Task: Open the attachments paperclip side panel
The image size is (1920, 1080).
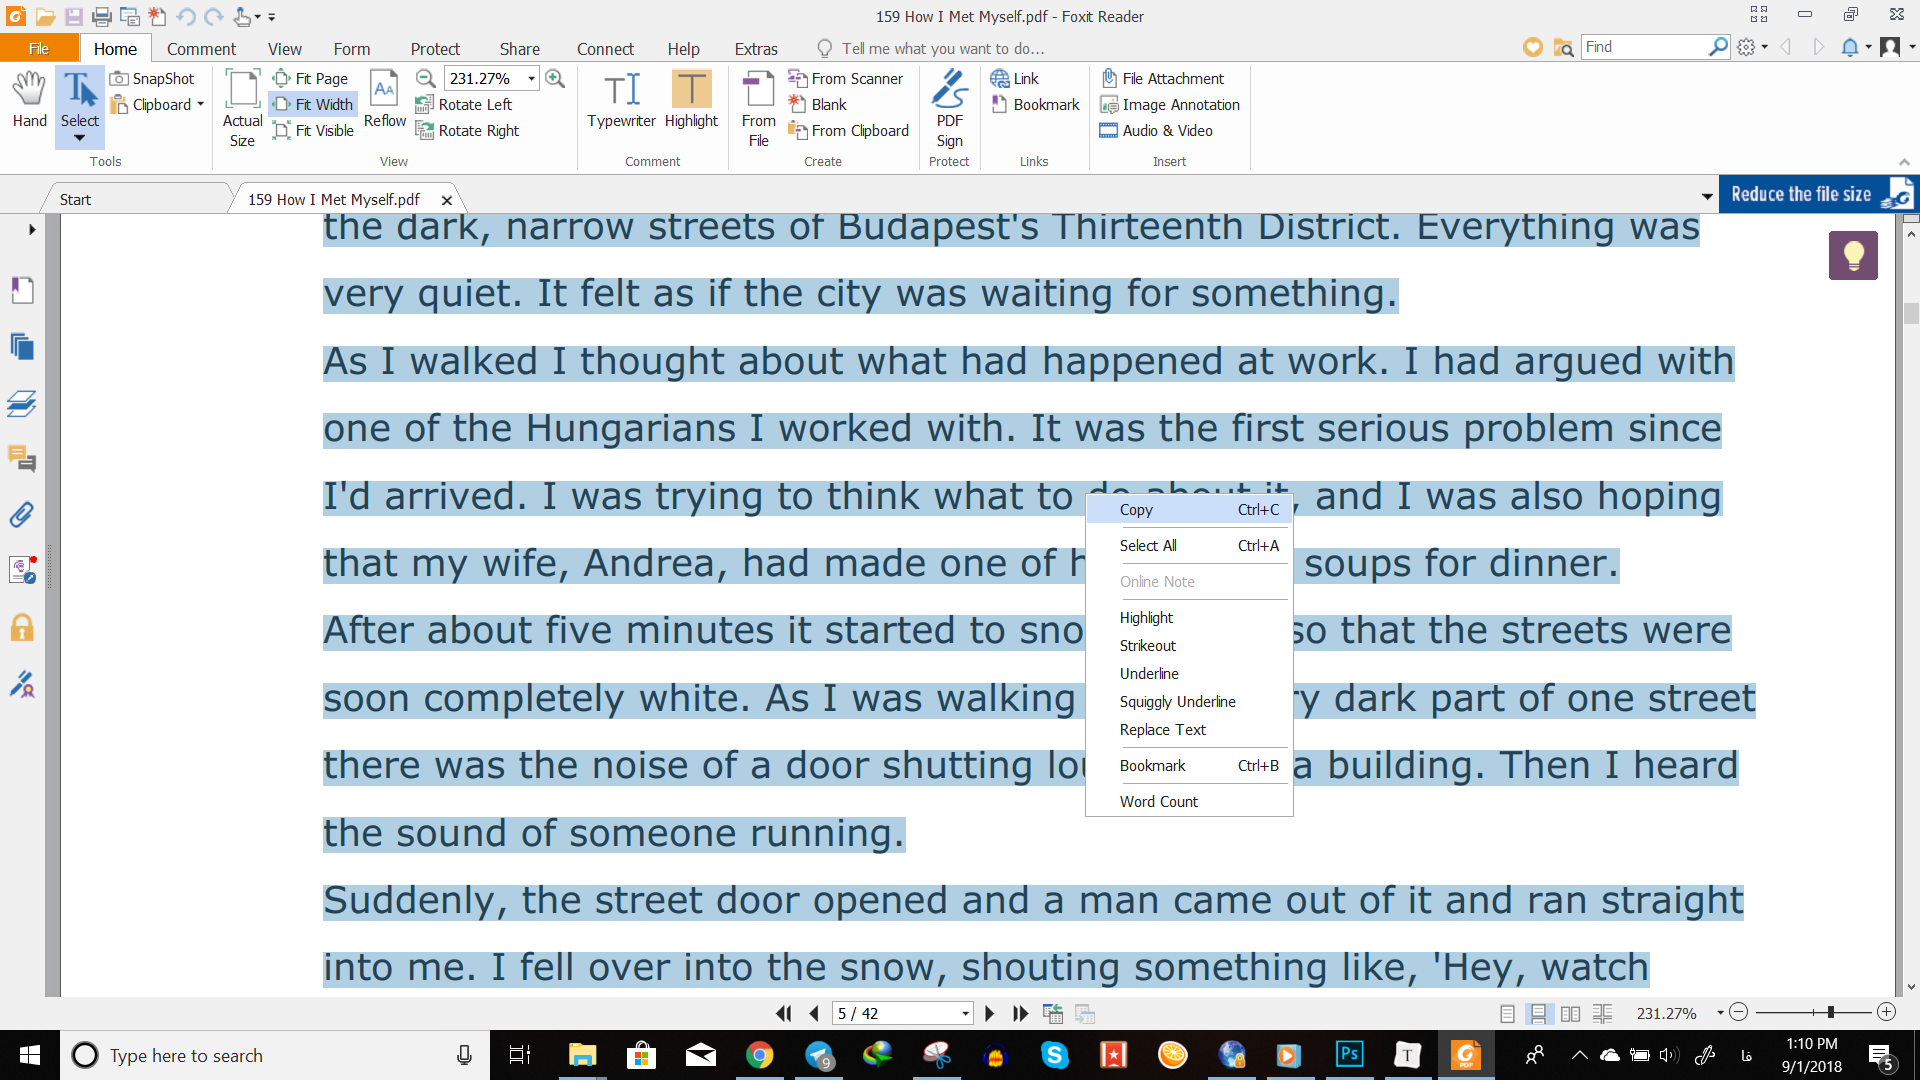Action: (22, 514)
